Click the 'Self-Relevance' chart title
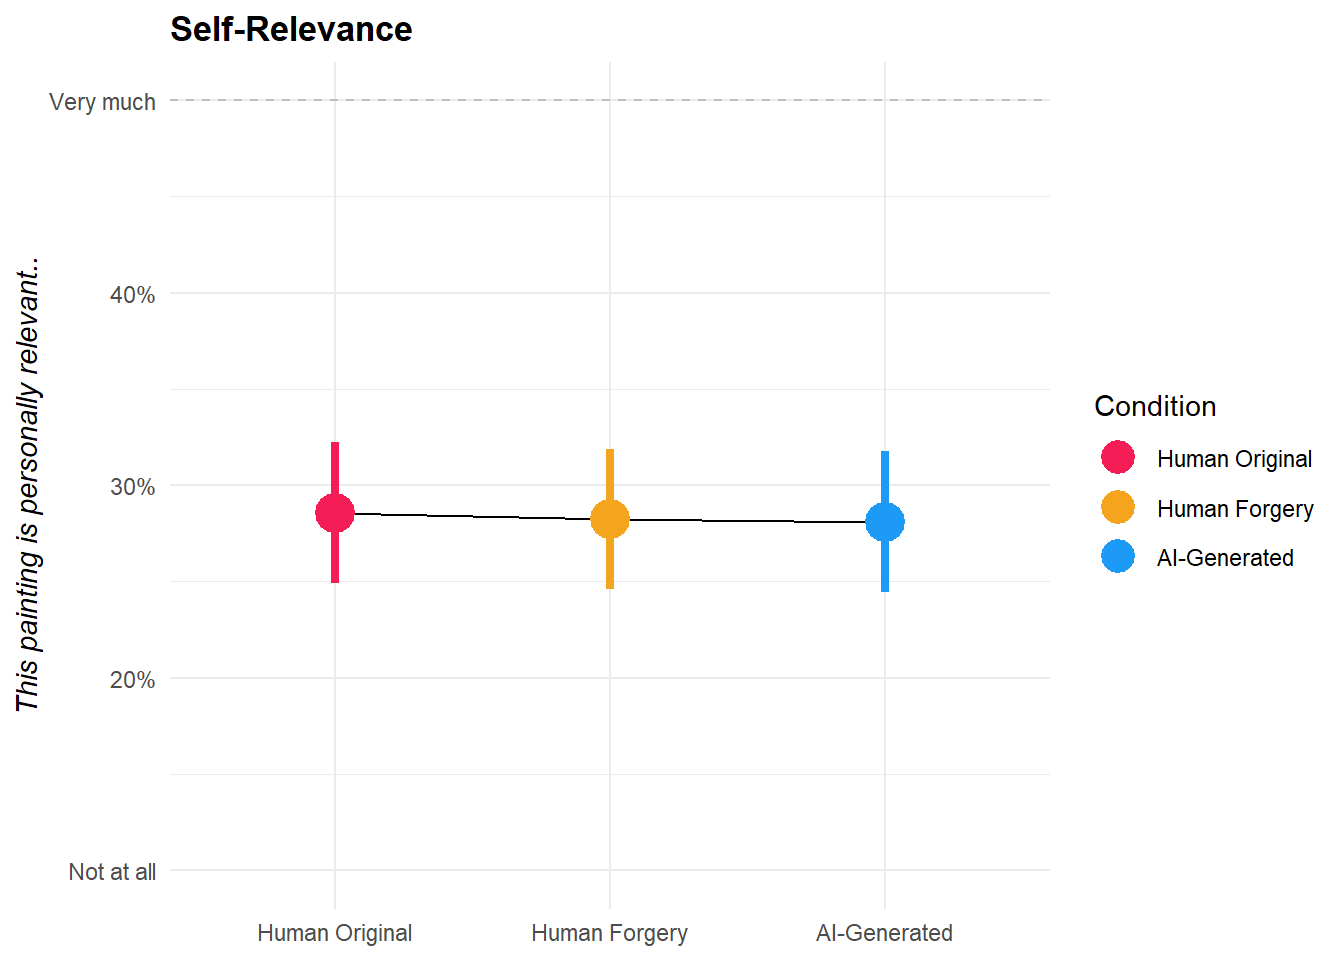 (x=291, y=29)
